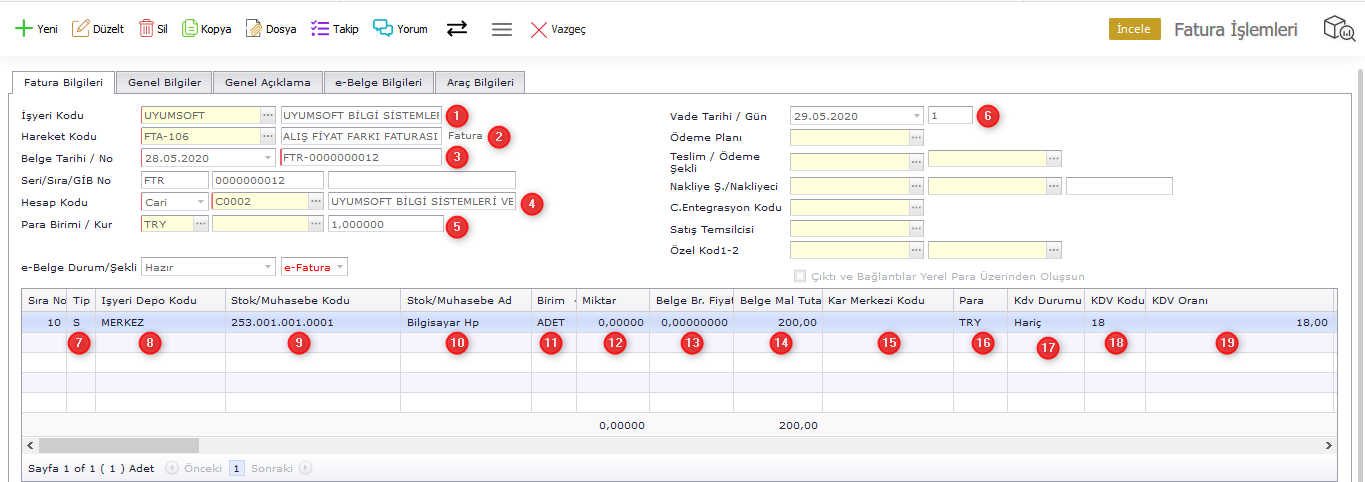1365x482 pixels.
Task: Switch to the e-Belge Bilgileri tab
Action: click(x=378, y=82)
